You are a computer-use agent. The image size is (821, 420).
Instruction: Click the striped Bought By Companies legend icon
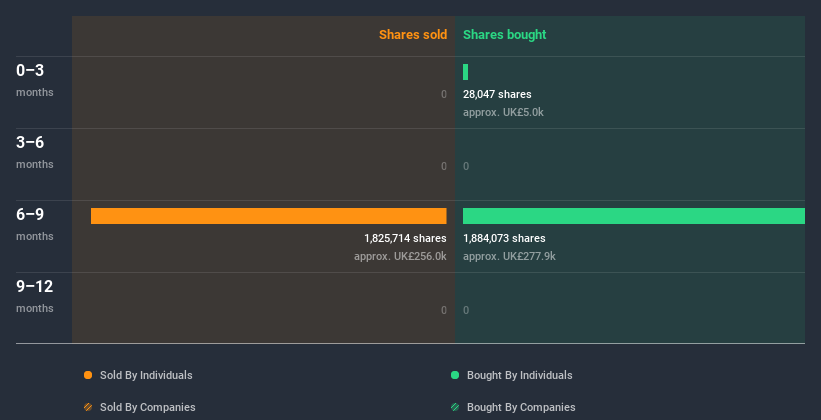coord(455,407)
